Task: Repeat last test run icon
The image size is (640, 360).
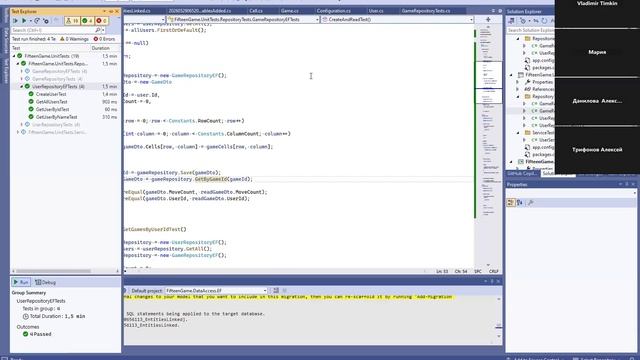Action: 37,20
